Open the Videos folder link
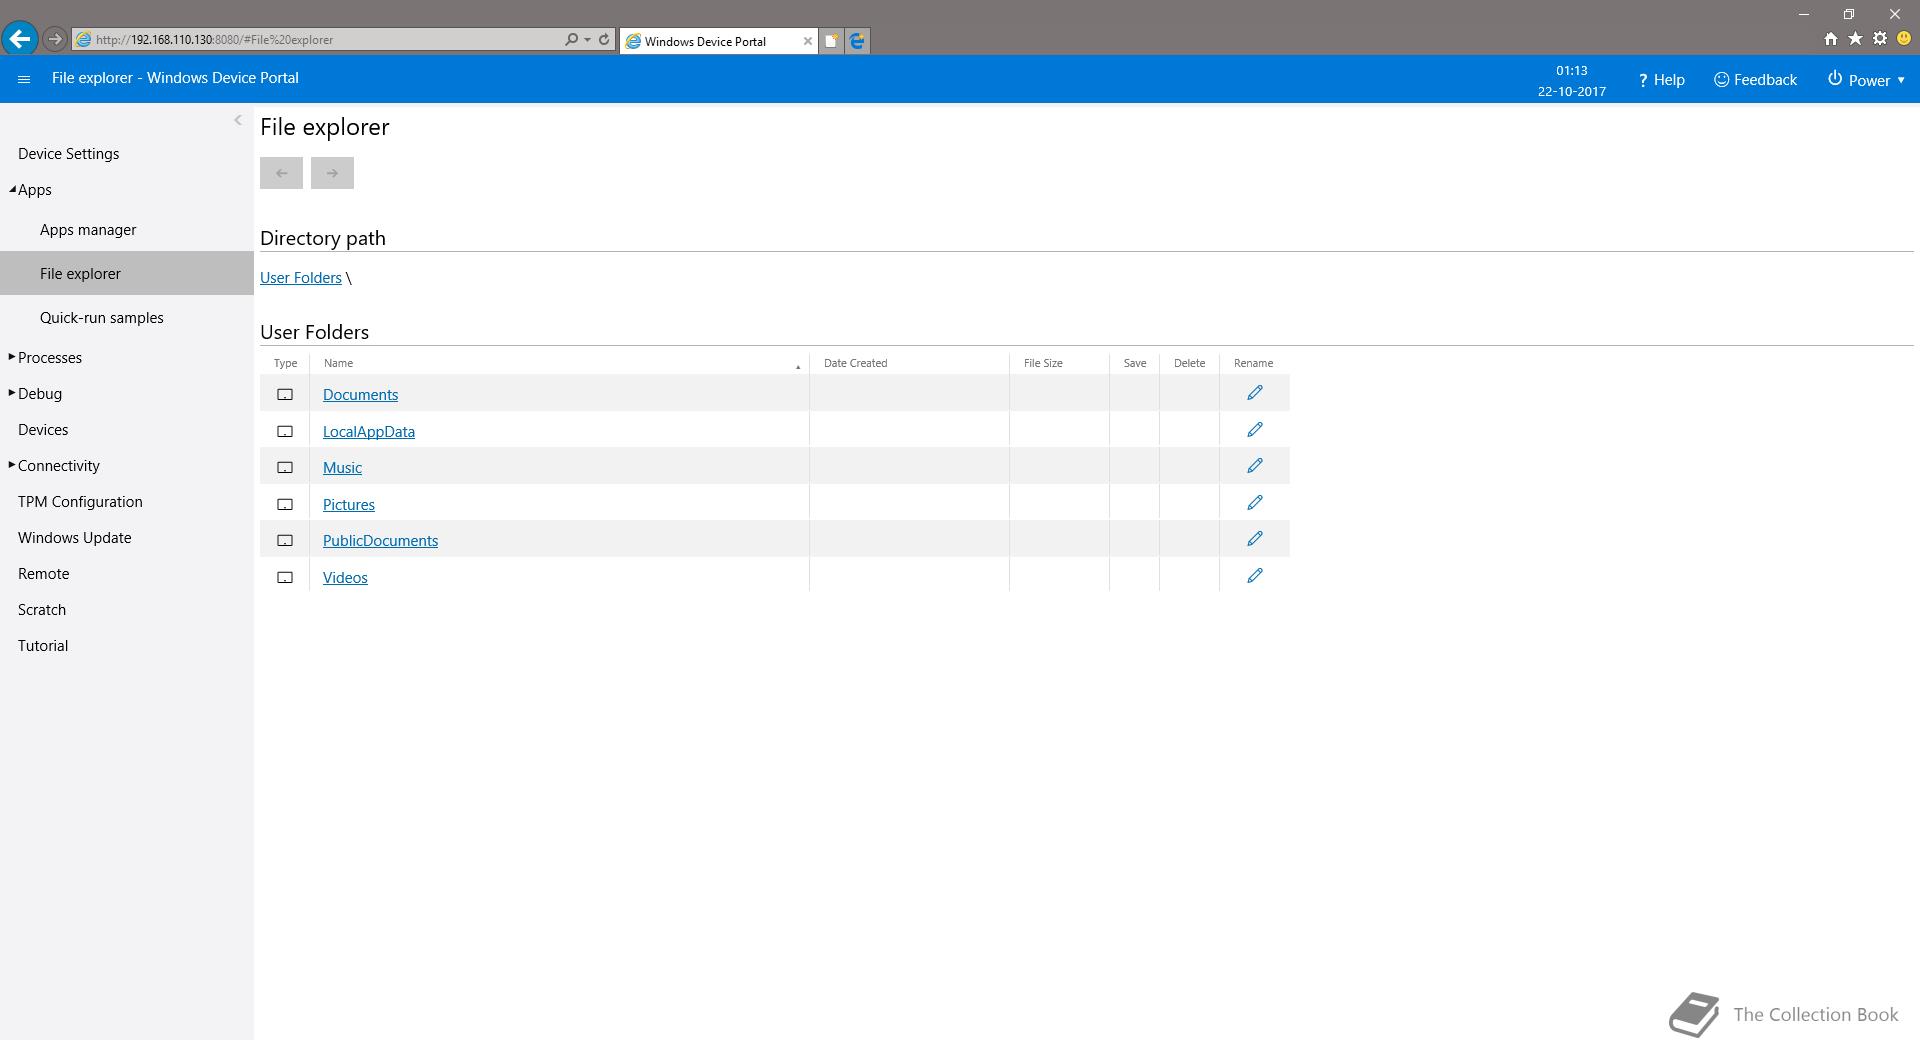This screenshot has width=1920, height=1040. point(345,578)
